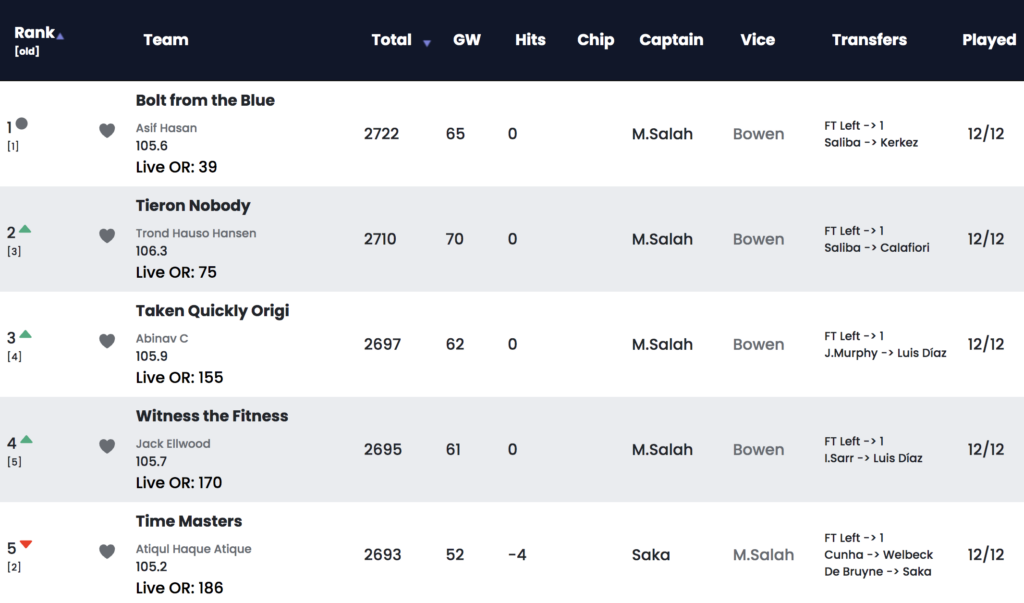Open Bolt from the Blue team link
The image size is (1024, 603).
click(205, 100)
